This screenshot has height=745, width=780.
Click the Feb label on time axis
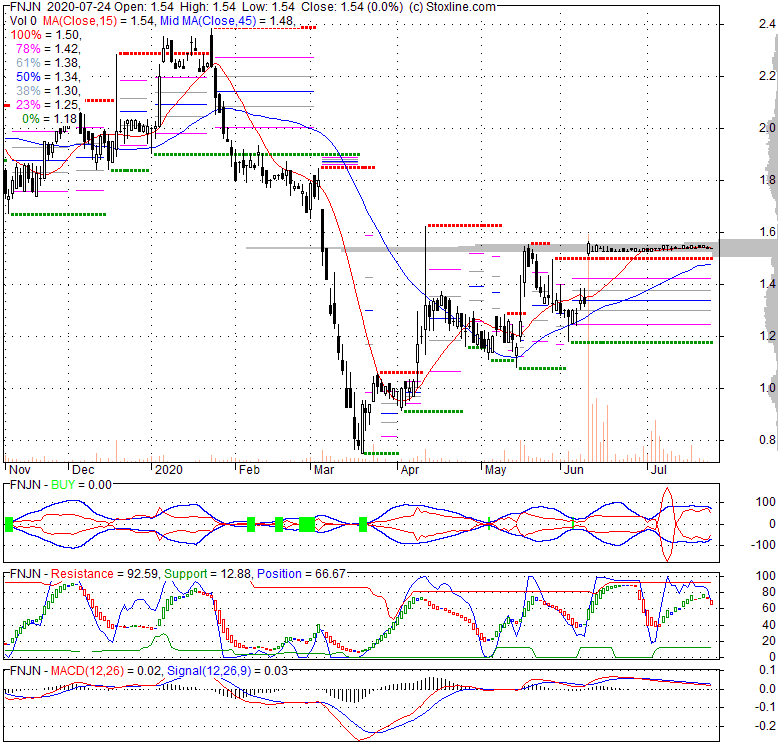click(249, 470)
